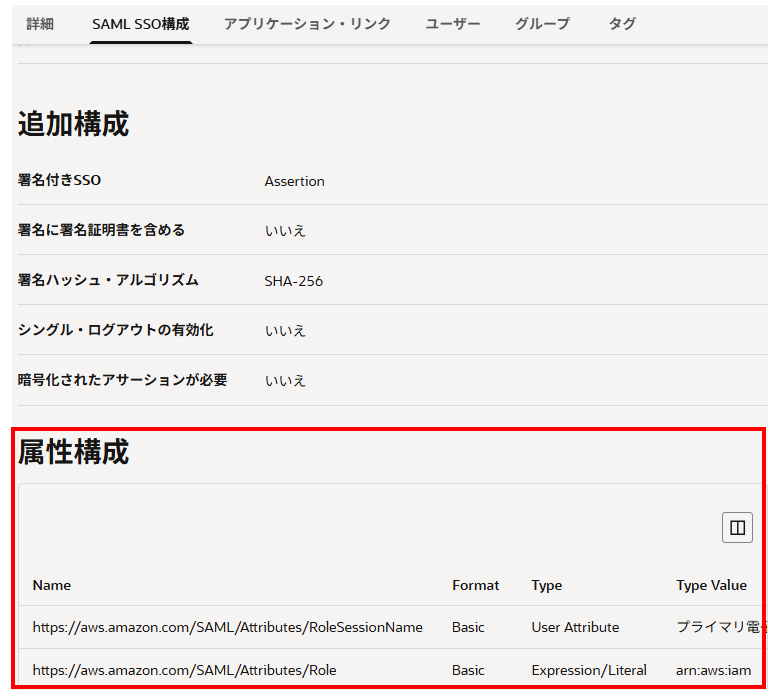This screenshot has width=775, height=699.
Task: Select the Attributes/Role URL row
Action: (184, 670)
